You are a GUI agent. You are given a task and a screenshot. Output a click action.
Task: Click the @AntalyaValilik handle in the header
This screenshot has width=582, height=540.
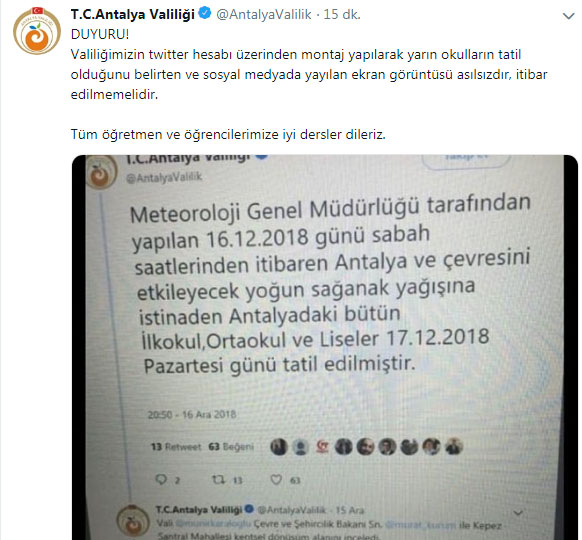[x=264, y=14]
